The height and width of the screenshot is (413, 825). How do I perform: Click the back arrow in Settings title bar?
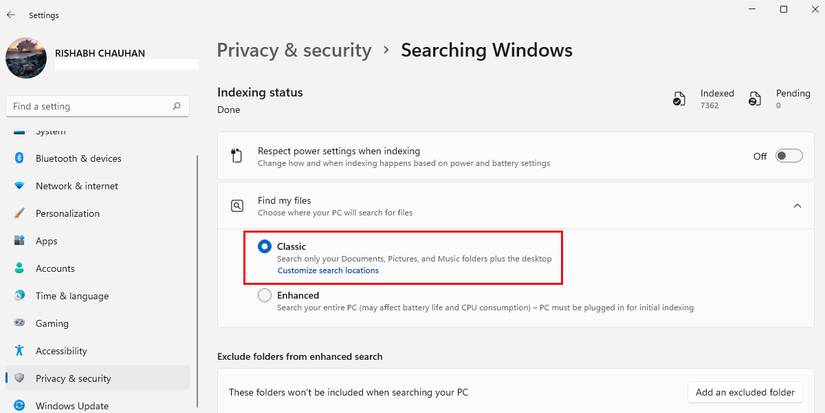point(11,15)
